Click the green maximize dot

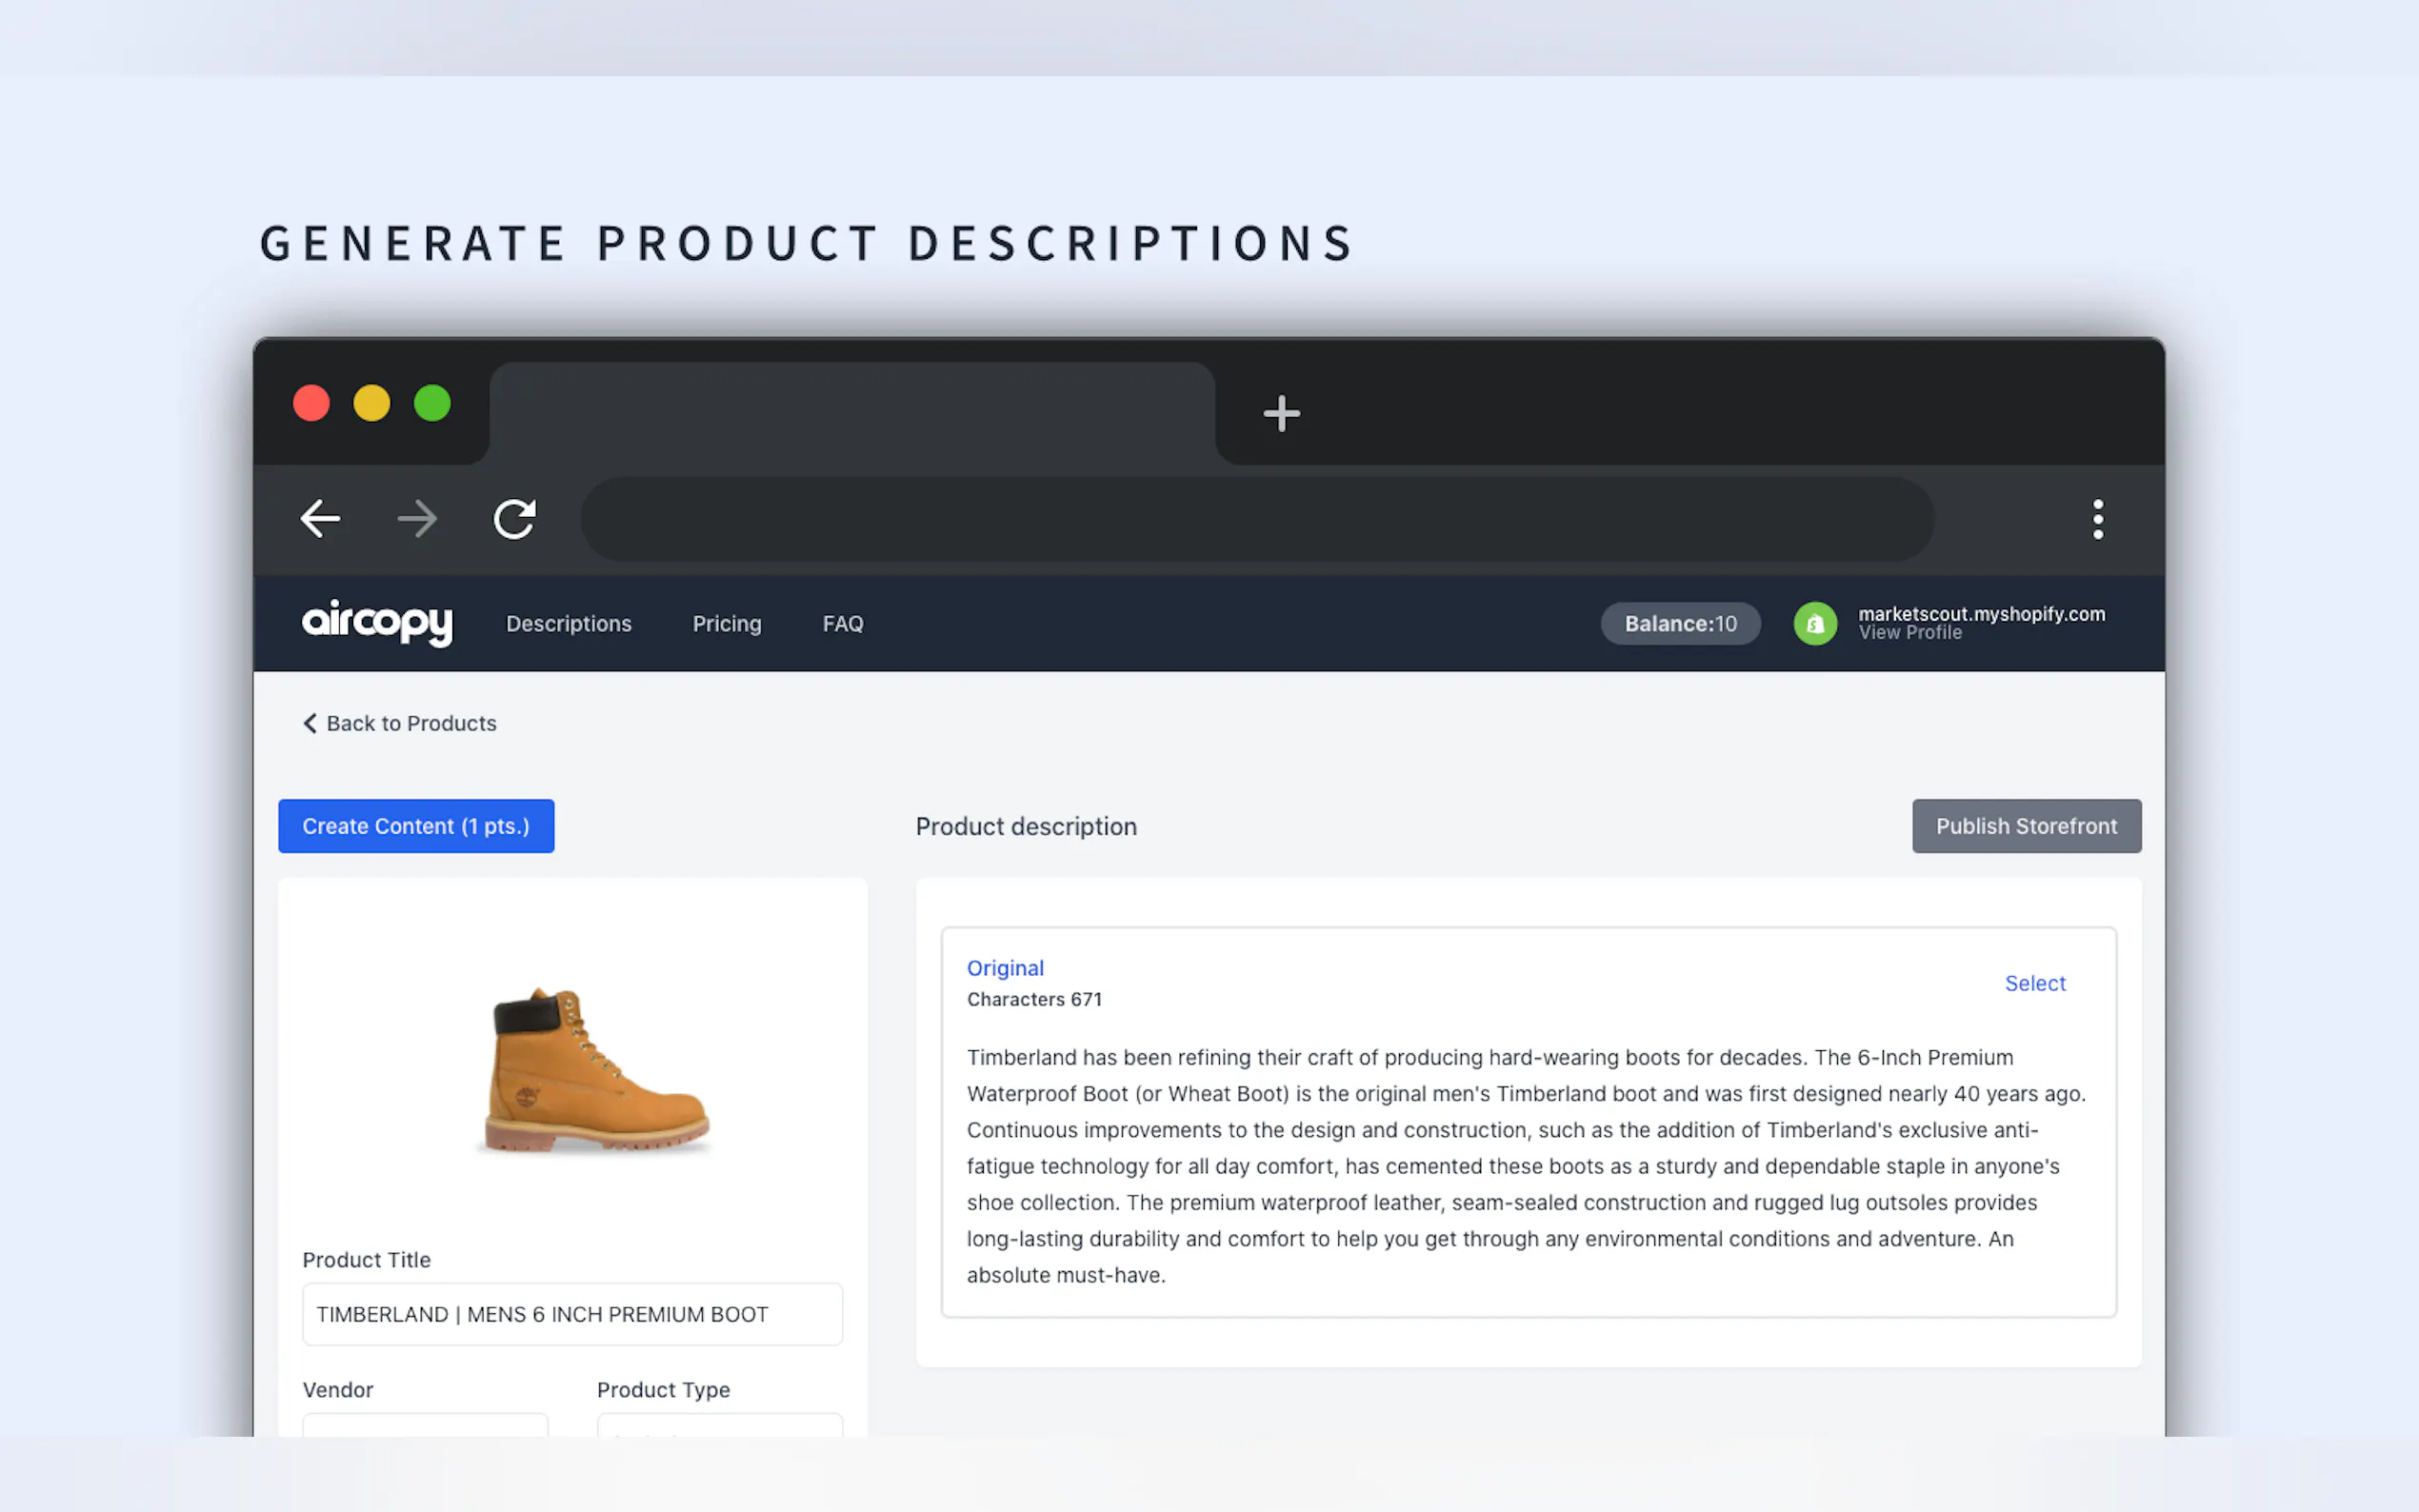(432, 403)
